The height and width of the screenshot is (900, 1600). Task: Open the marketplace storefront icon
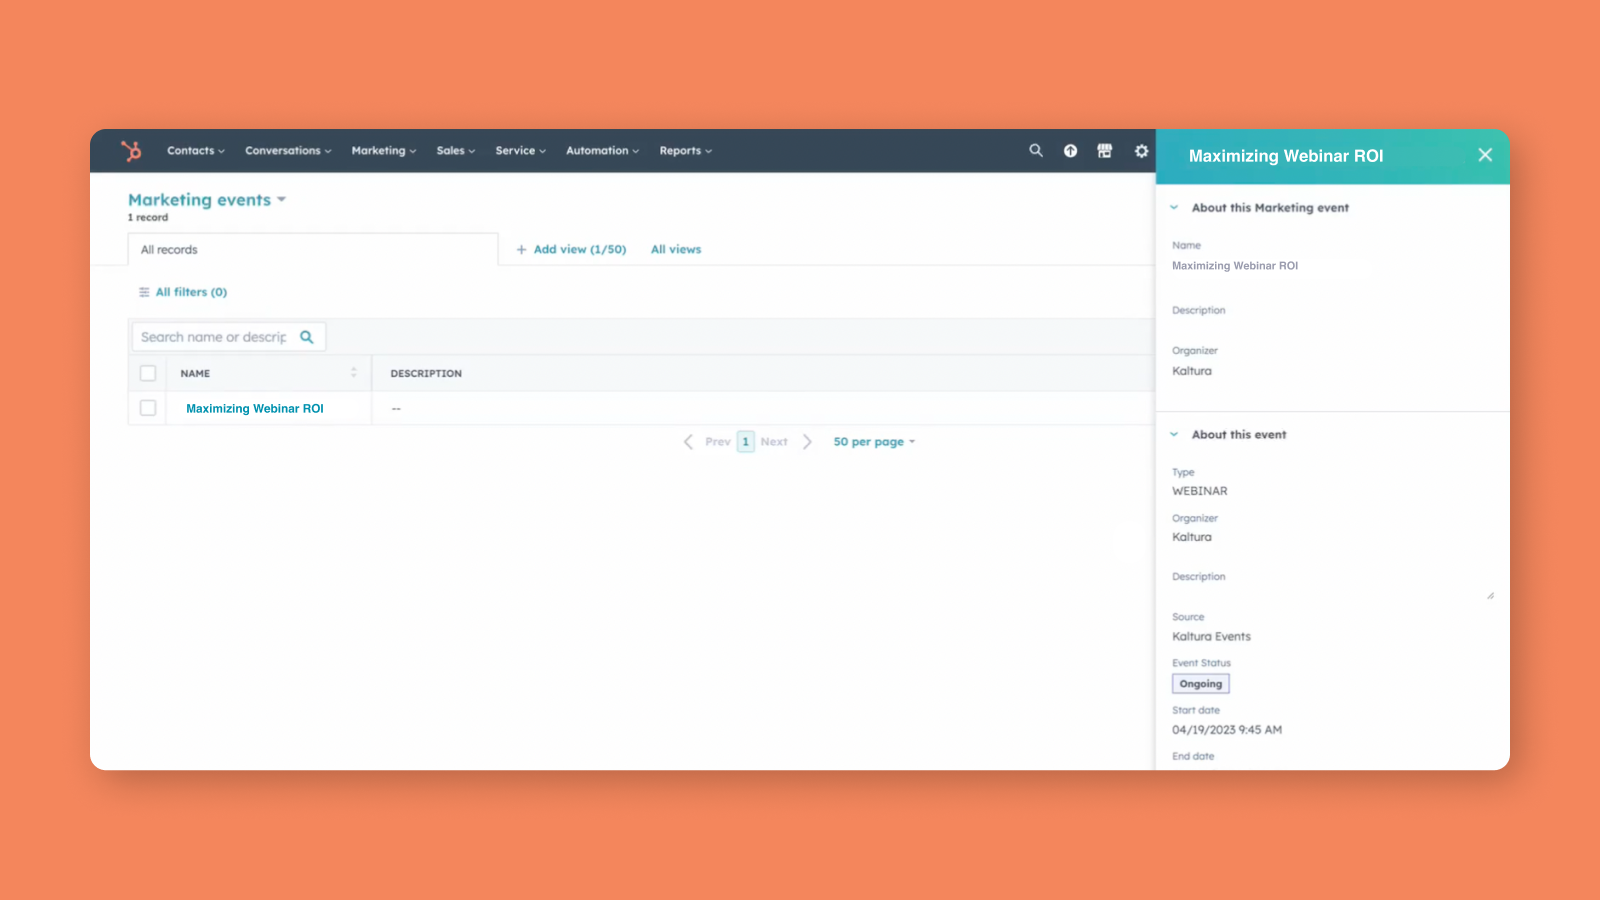(x=1105, y=151)
